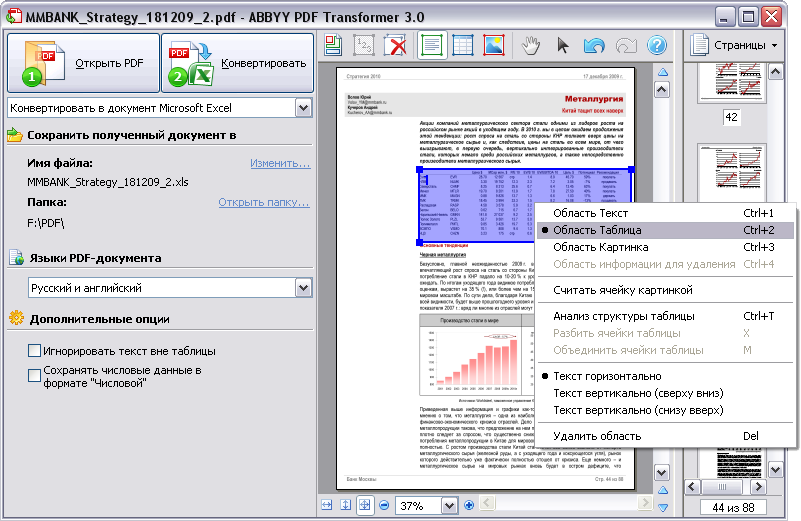Click the blue undo arrow icon

[x=594, y=45]
